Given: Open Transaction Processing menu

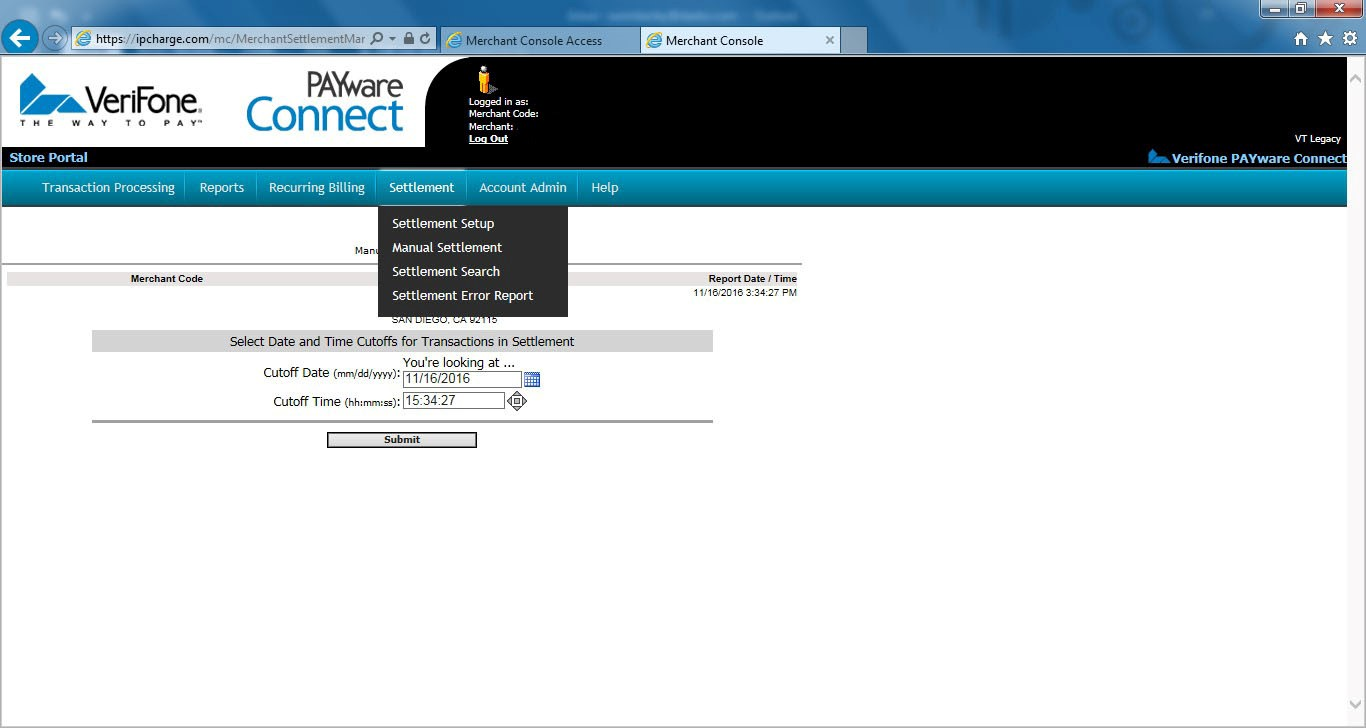Looking at the screenshot, I should pyautogui.click(x=108, y=188).
